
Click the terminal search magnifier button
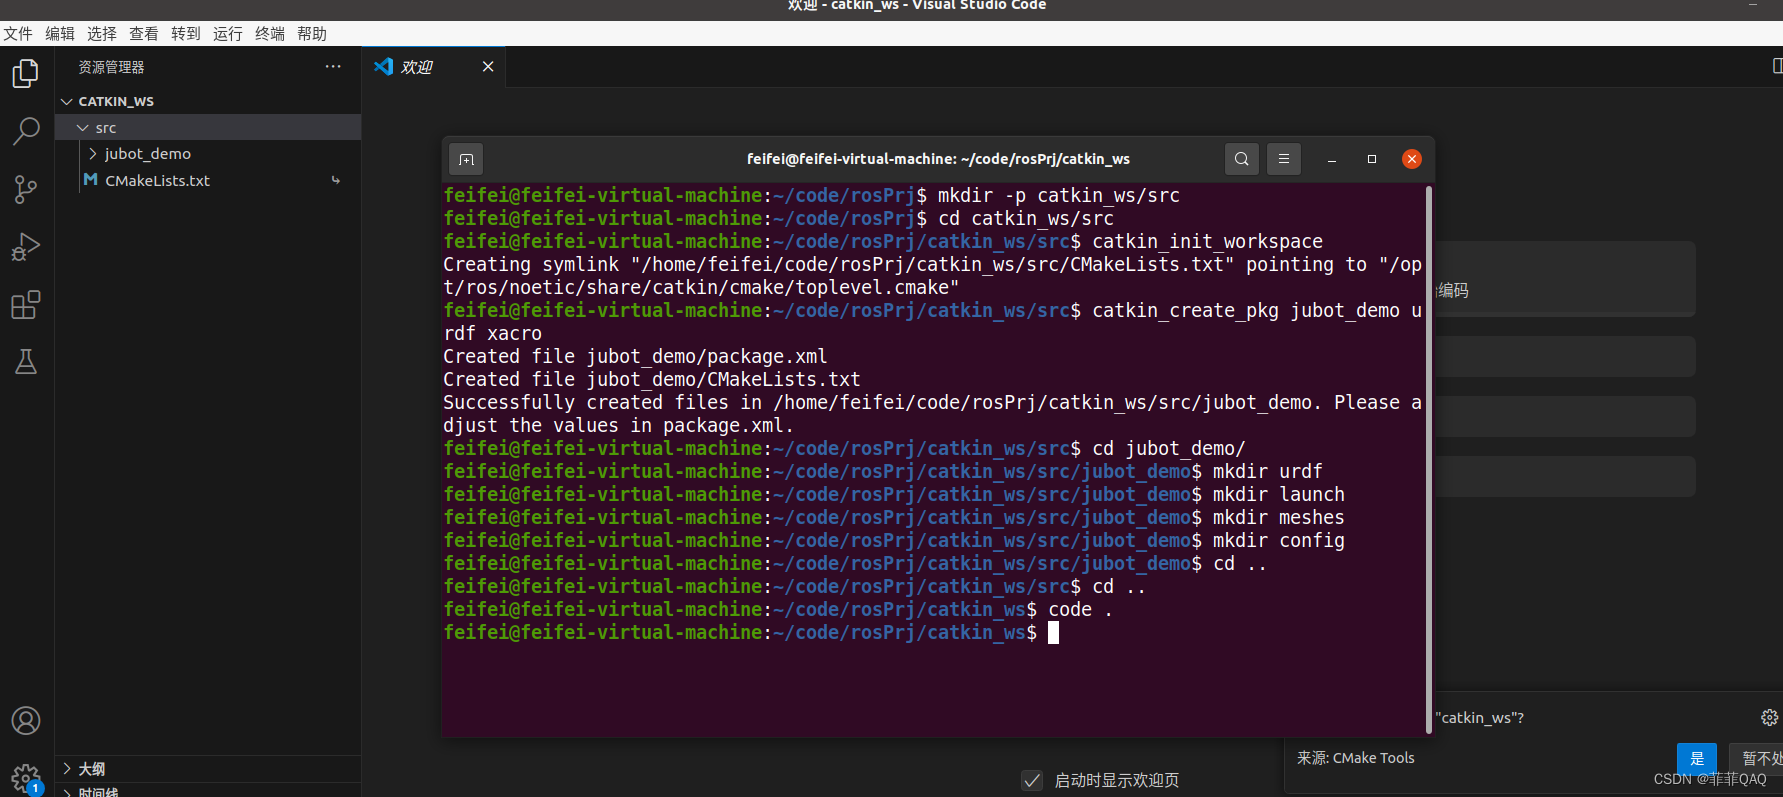point(1242,159)
